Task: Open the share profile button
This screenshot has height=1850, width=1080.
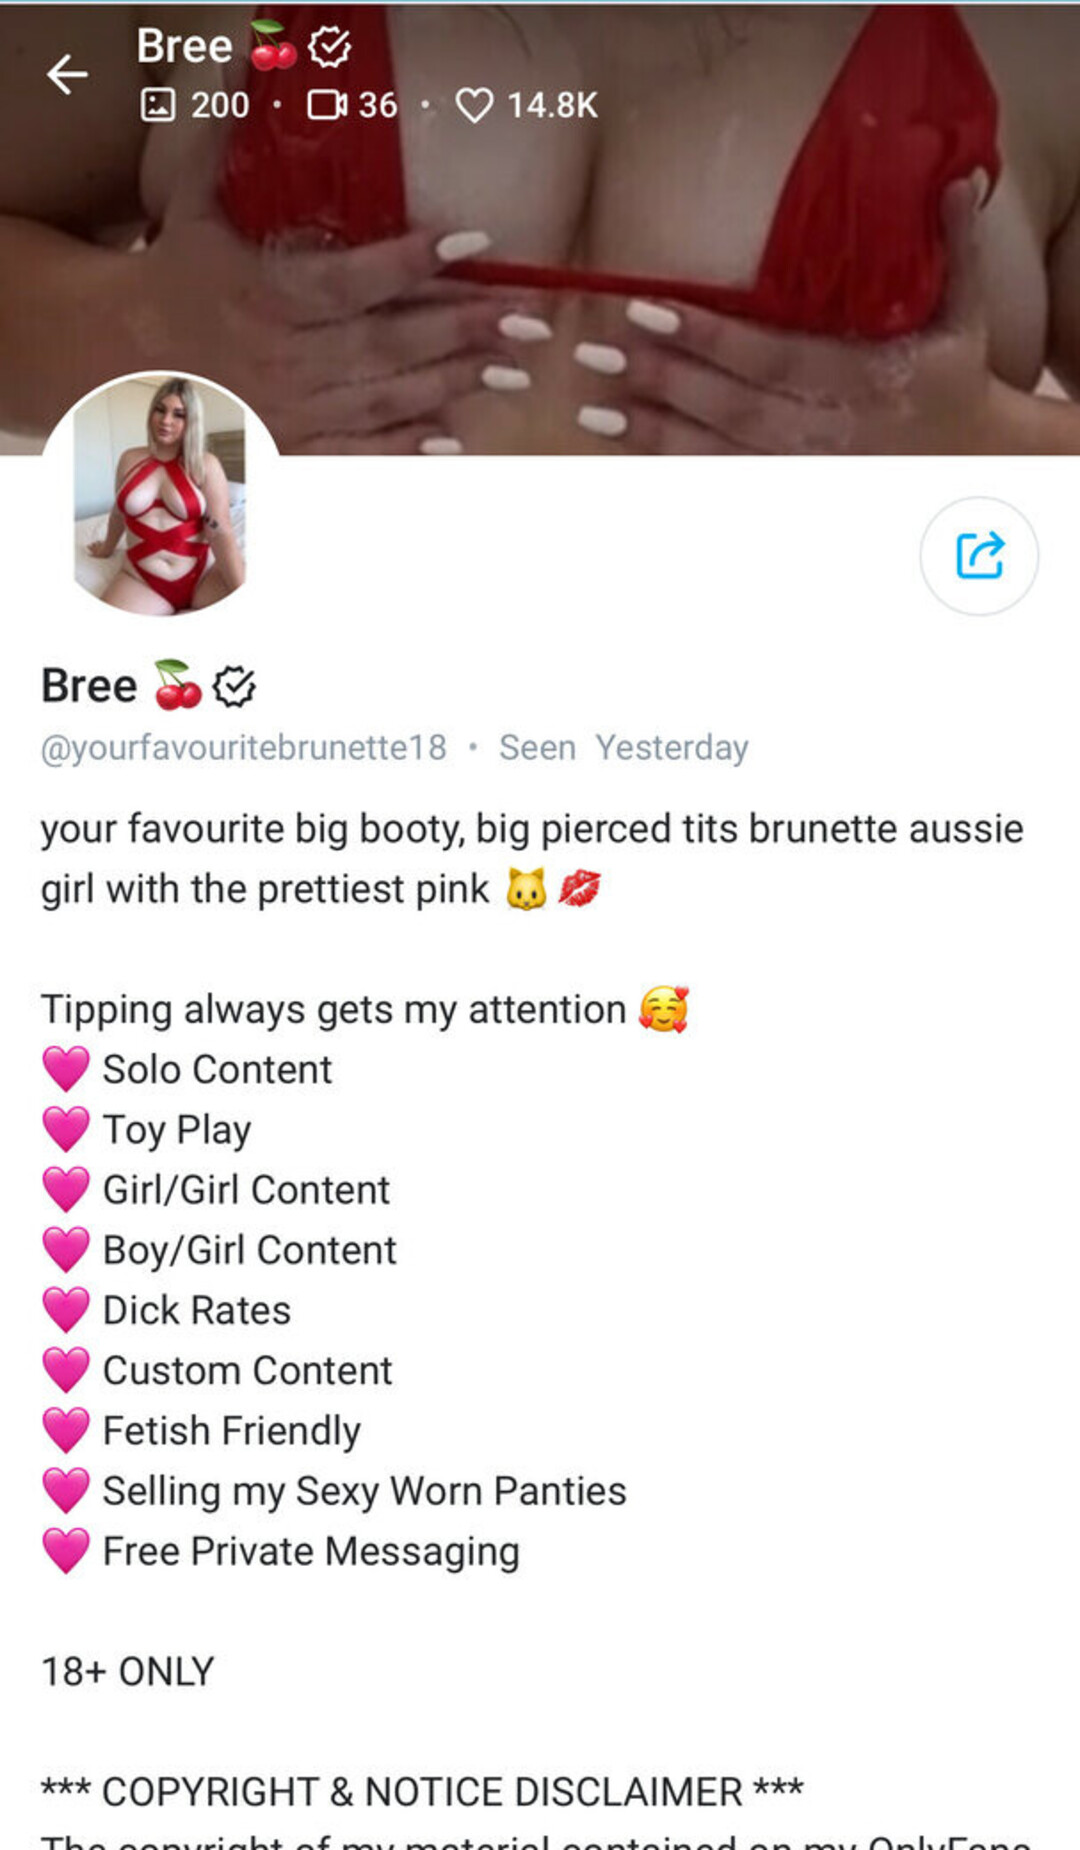Action: pyautogui.click(x=979, y=556)
